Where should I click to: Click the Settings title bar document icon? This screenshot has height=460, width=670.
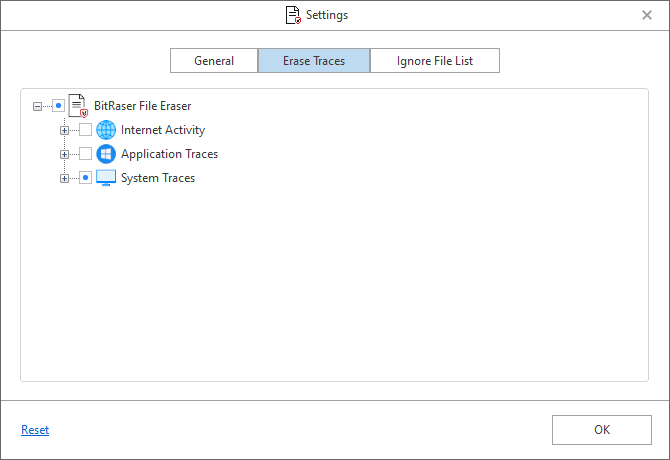pyautogui.click(x=293, y=15)
